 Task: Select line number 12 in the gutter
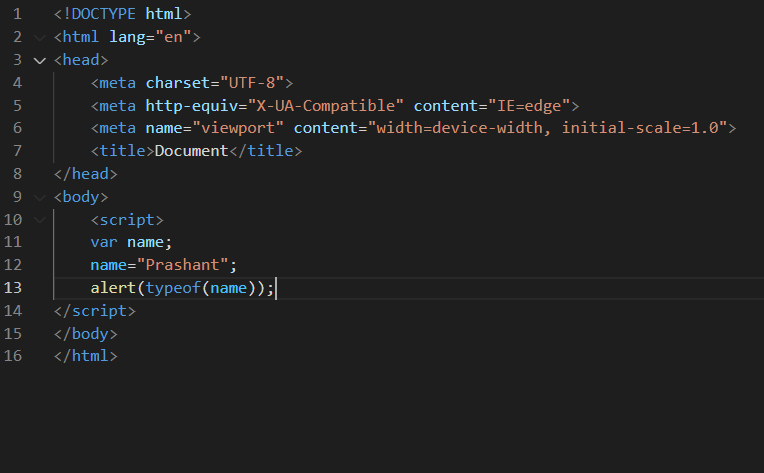click(x=13, y=265)
